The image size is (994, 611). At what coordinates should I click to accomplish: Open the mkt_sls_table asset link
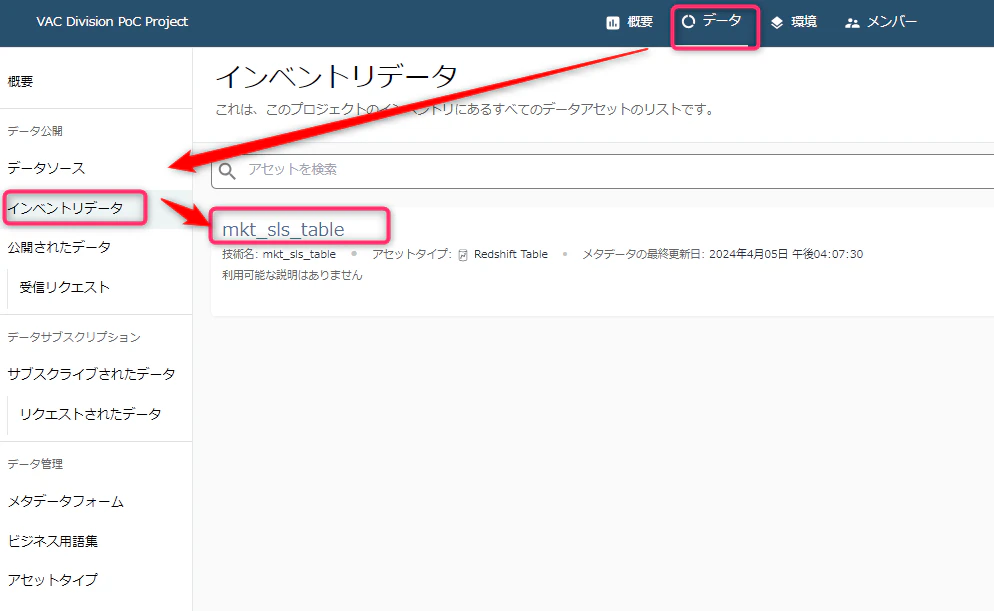pos(283,229)
